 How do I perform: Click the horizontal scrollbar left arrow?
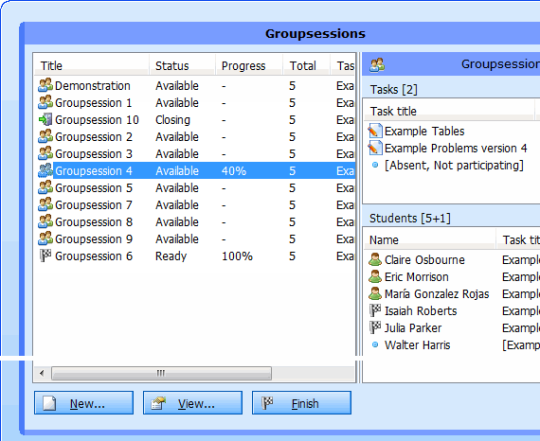point(42,373)
